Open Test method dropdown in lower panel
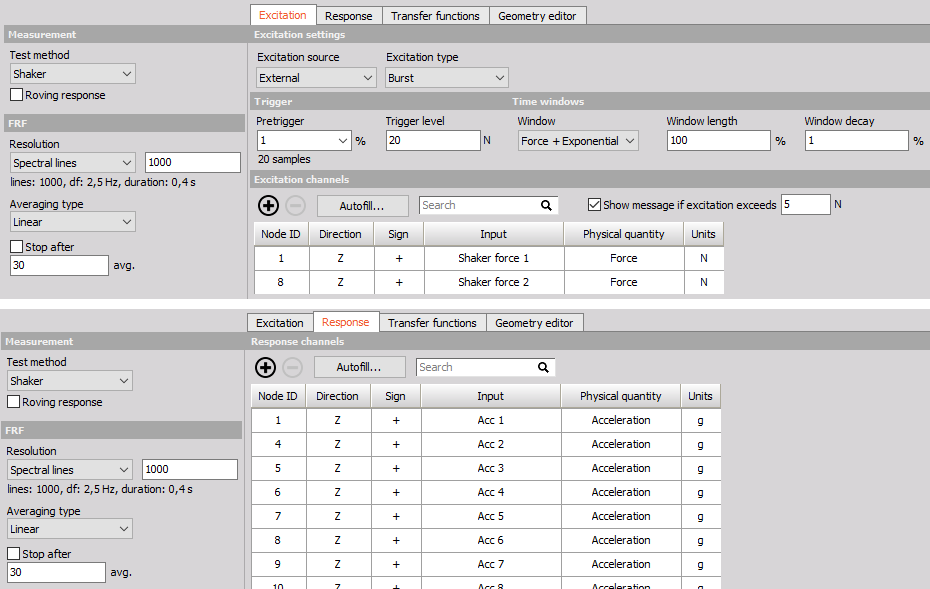The image size is (930, 589). pos(70,381)
